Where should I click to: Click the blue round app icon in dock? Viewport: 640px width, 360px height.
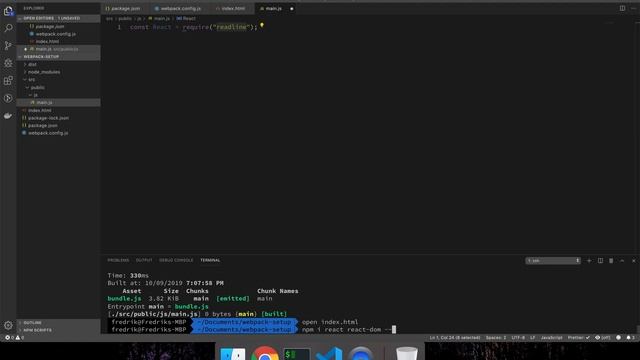(x=361, y=353)
